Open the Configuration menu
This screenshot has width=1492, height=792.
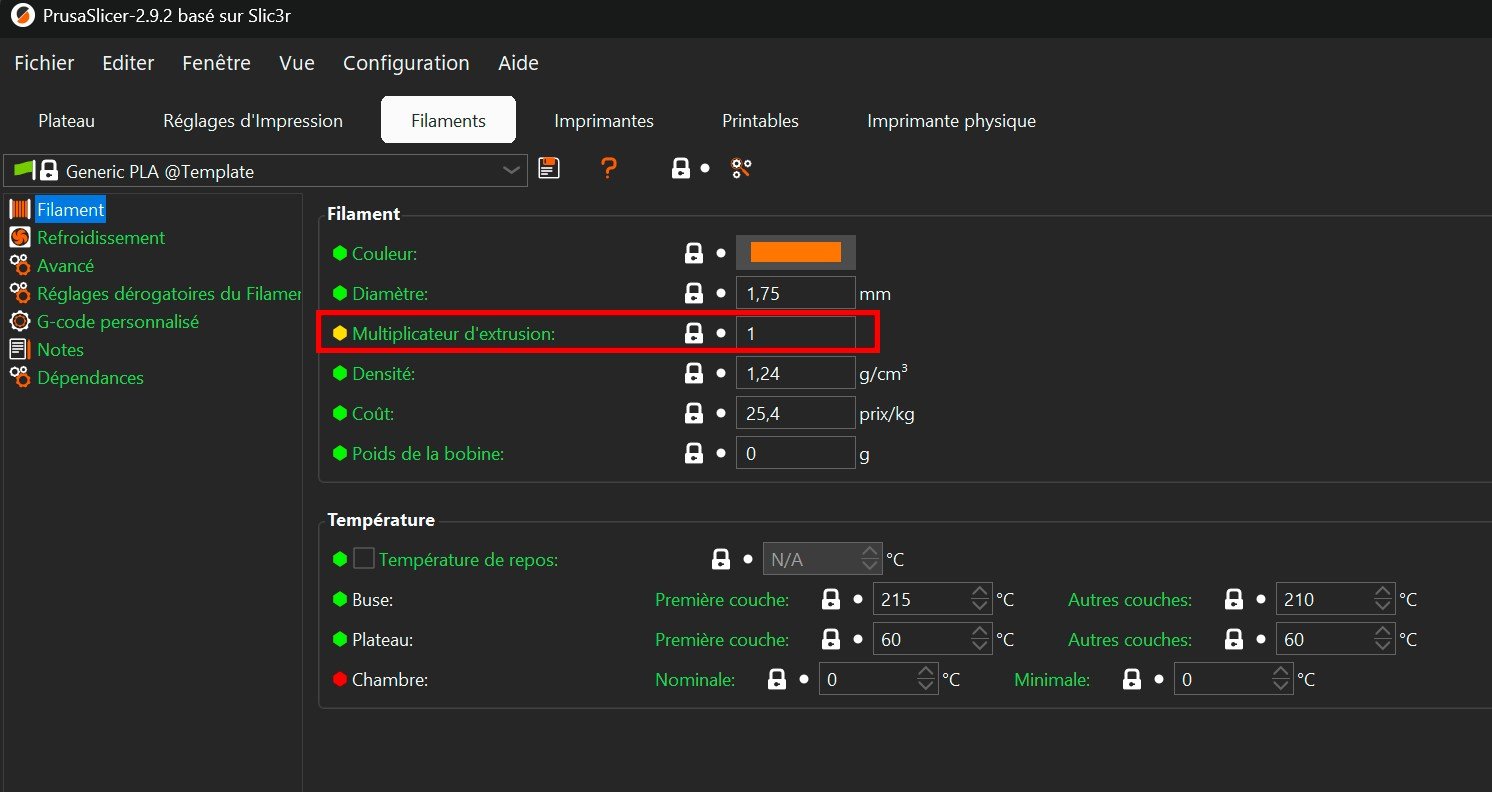click(406, 63)
